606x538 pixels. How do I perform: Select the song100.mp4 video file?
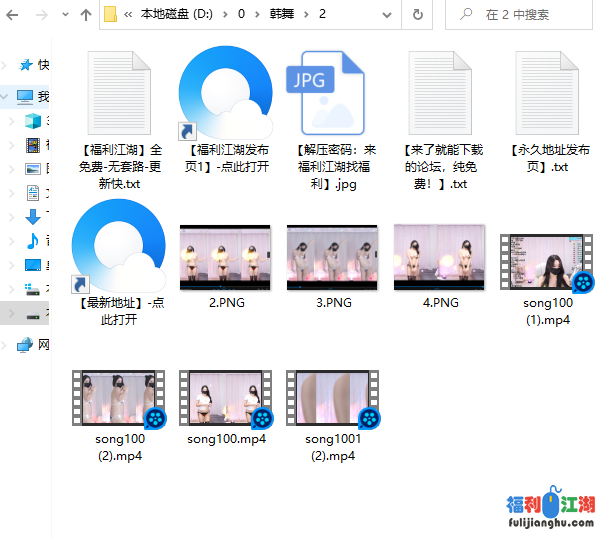point(225,400)
